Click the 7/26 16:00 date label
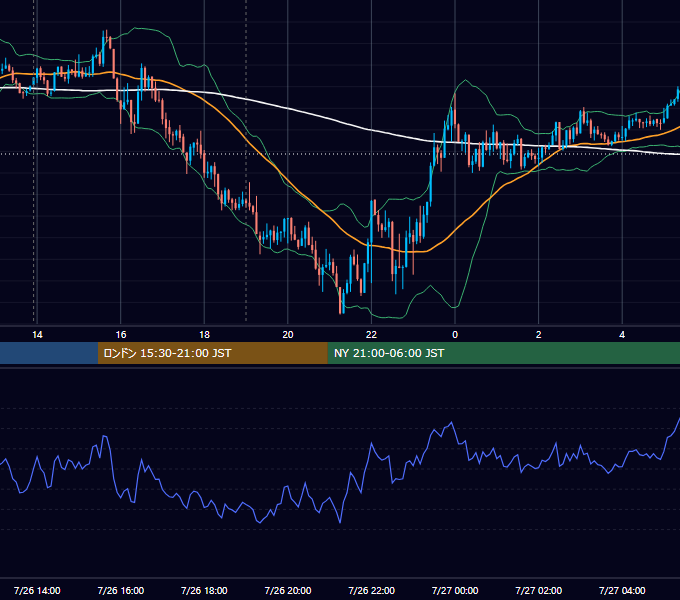 pos(121,590)
